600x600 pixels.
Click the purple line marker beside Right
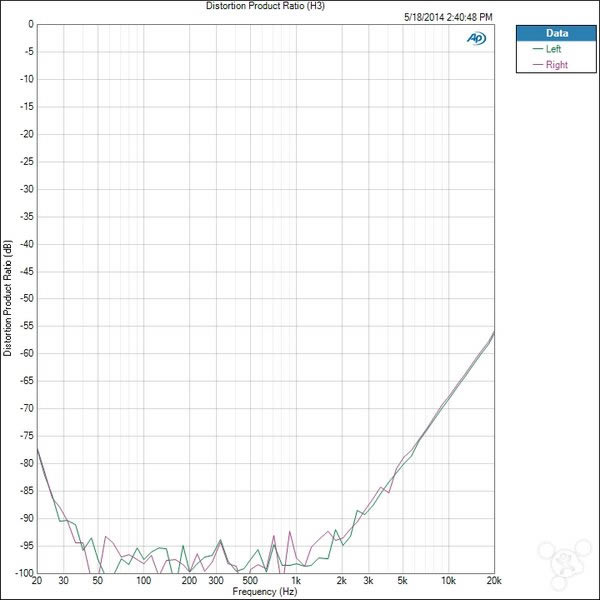pyautogui.click(x=537, y=64)
